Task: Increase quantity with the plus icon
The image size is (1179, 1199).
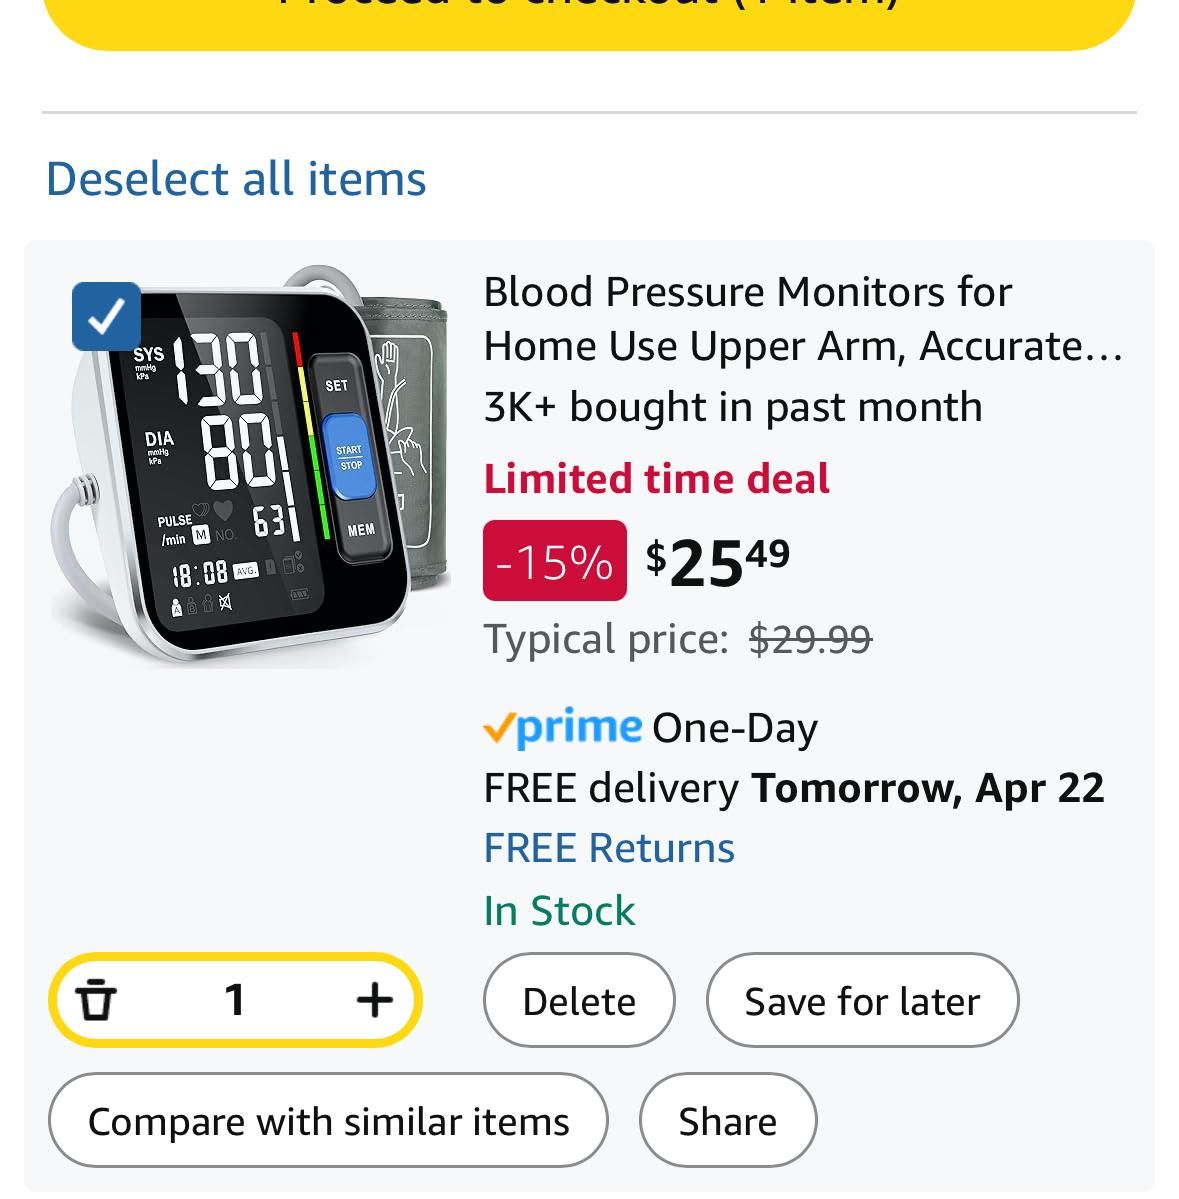Action: [375, 999]
